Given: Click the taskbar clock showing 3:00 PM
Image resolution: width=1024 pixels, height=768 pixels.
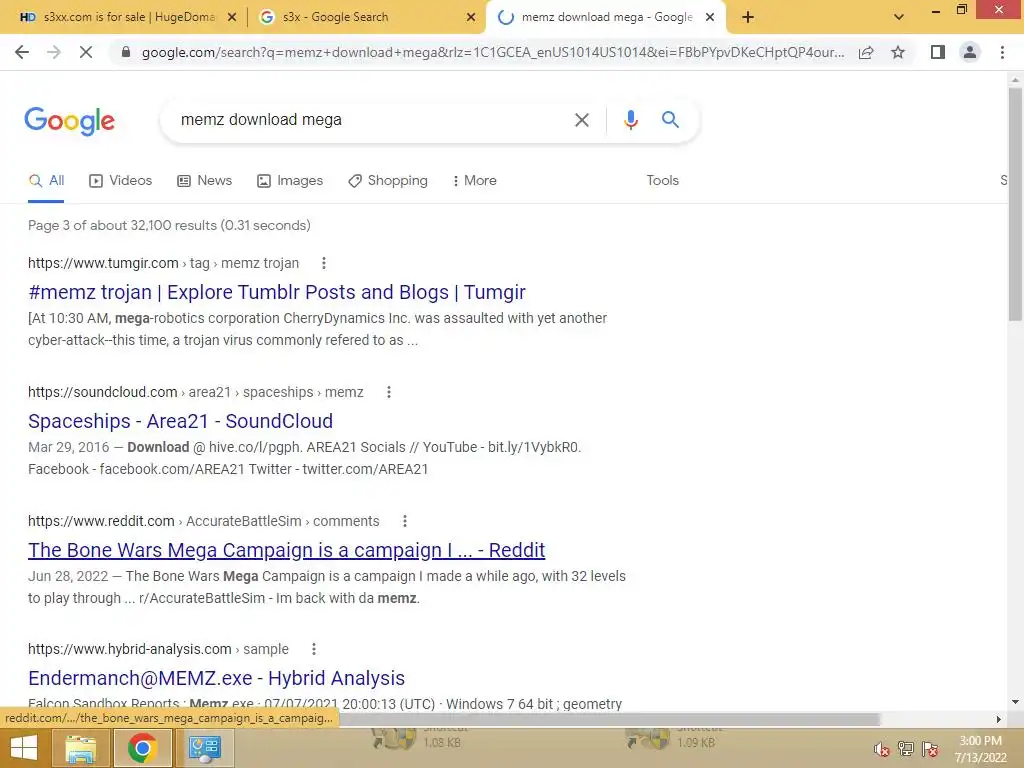Looking at the screenshot, I should [x=980, y=749].
